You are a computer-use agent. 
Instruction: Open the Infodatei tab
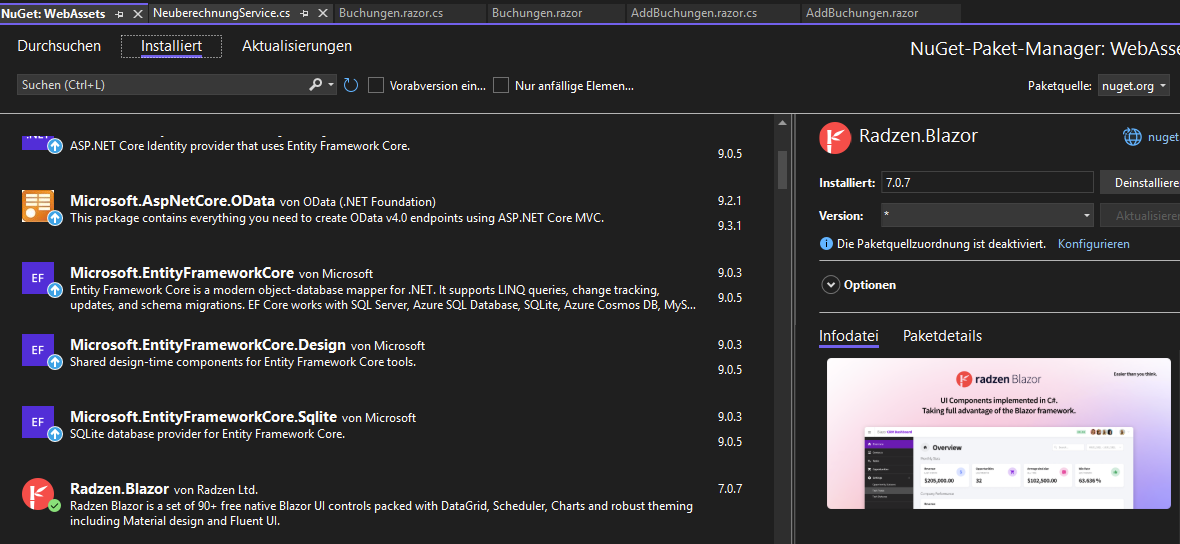point(848,336)
